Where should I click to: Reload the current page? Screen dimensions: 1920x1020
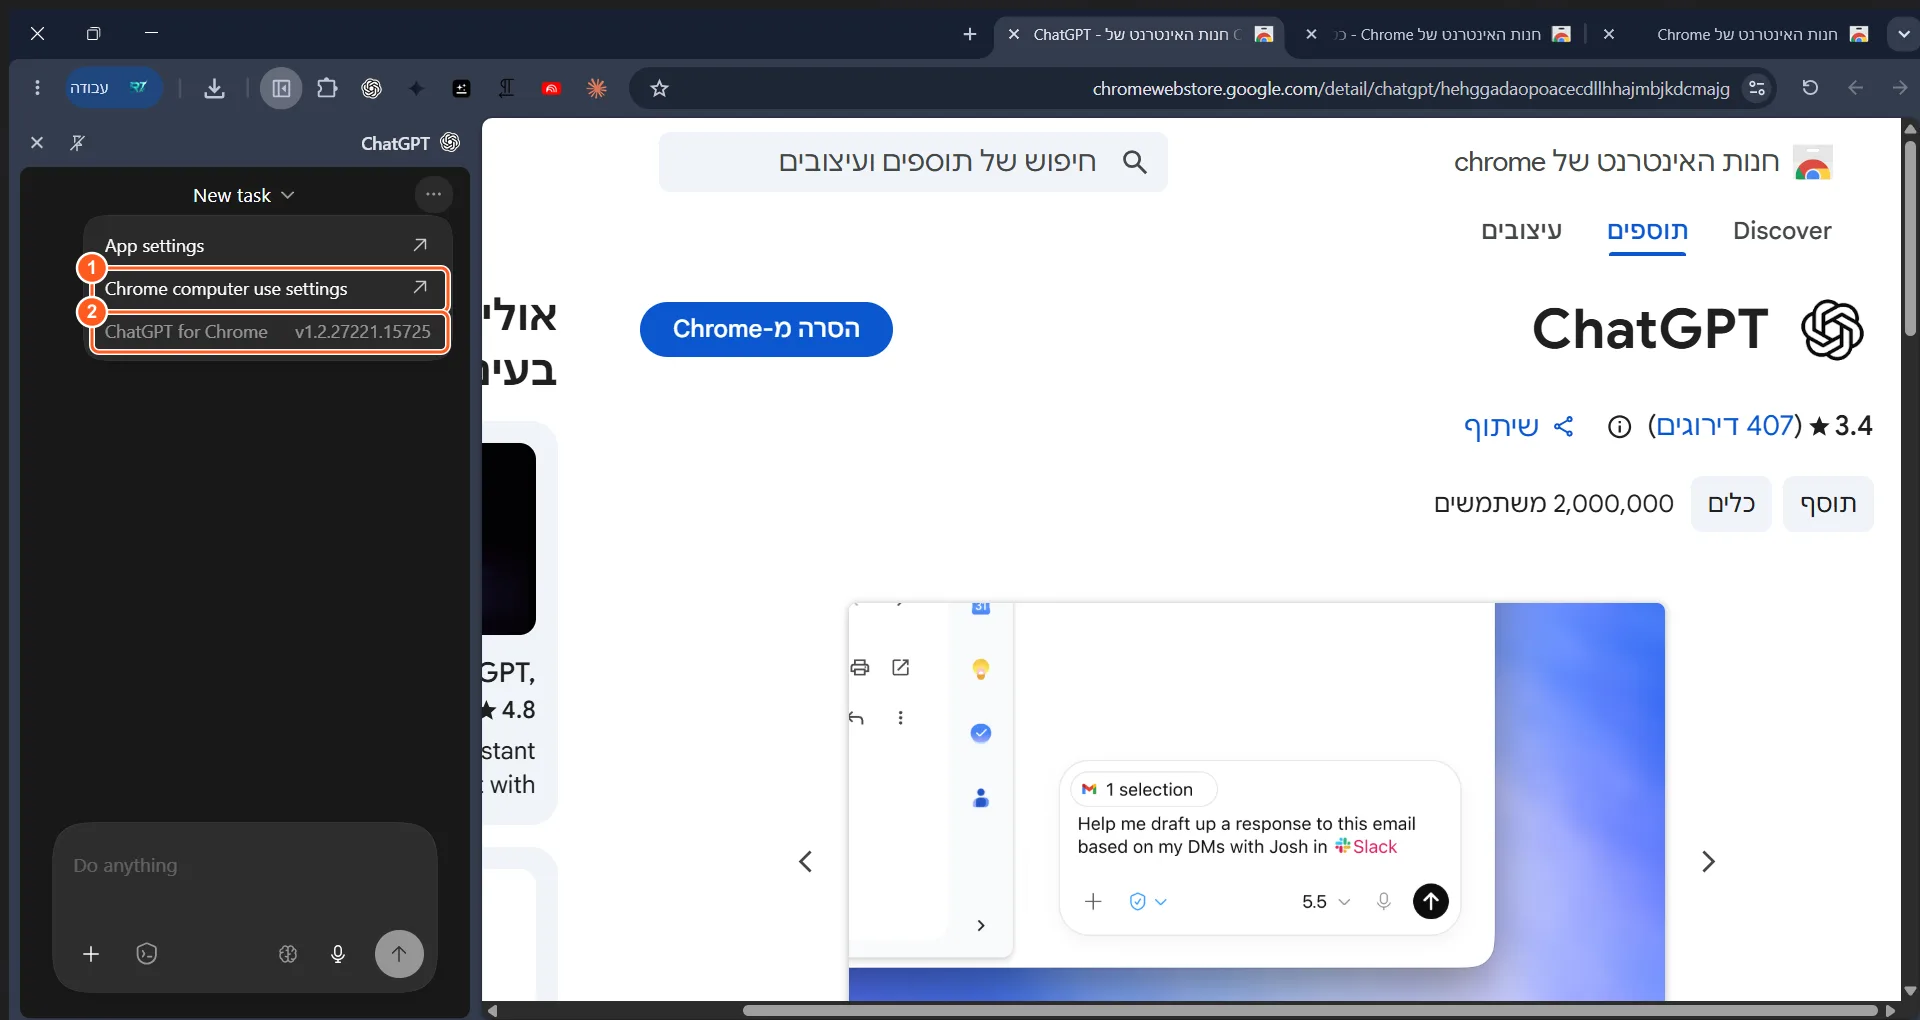tap(1810, 88)
